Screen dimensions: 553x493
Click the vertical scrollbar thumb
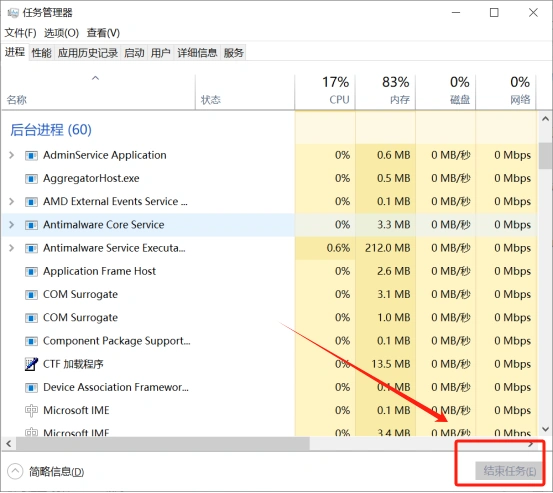(x=545, y=156)
